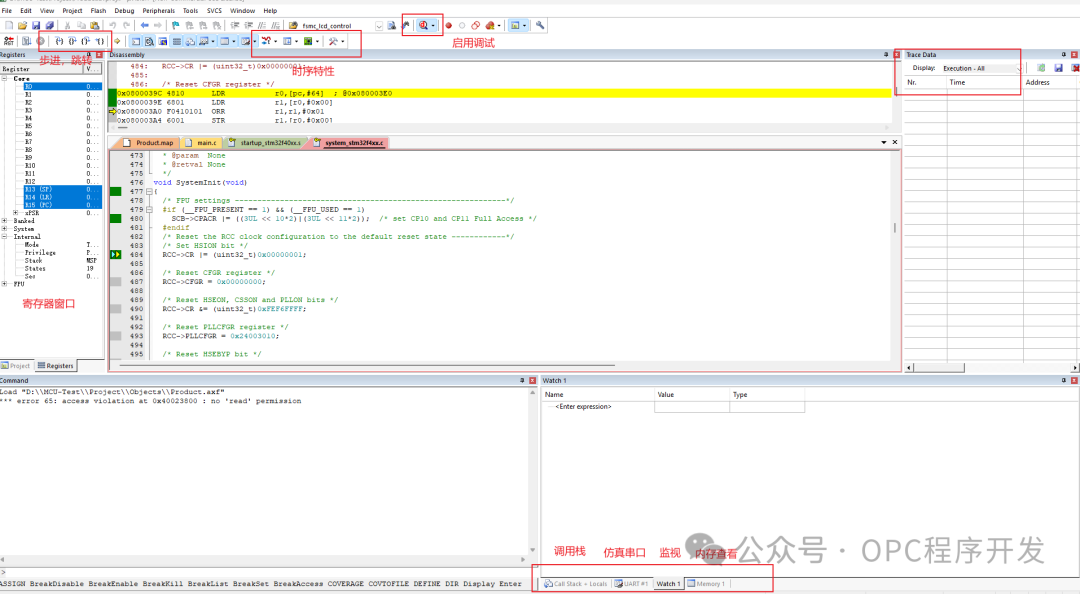This screenshot has height=594, width=1080.
Task: Toggle Start/Stop Debug Session icon
Action: (423, 25)
